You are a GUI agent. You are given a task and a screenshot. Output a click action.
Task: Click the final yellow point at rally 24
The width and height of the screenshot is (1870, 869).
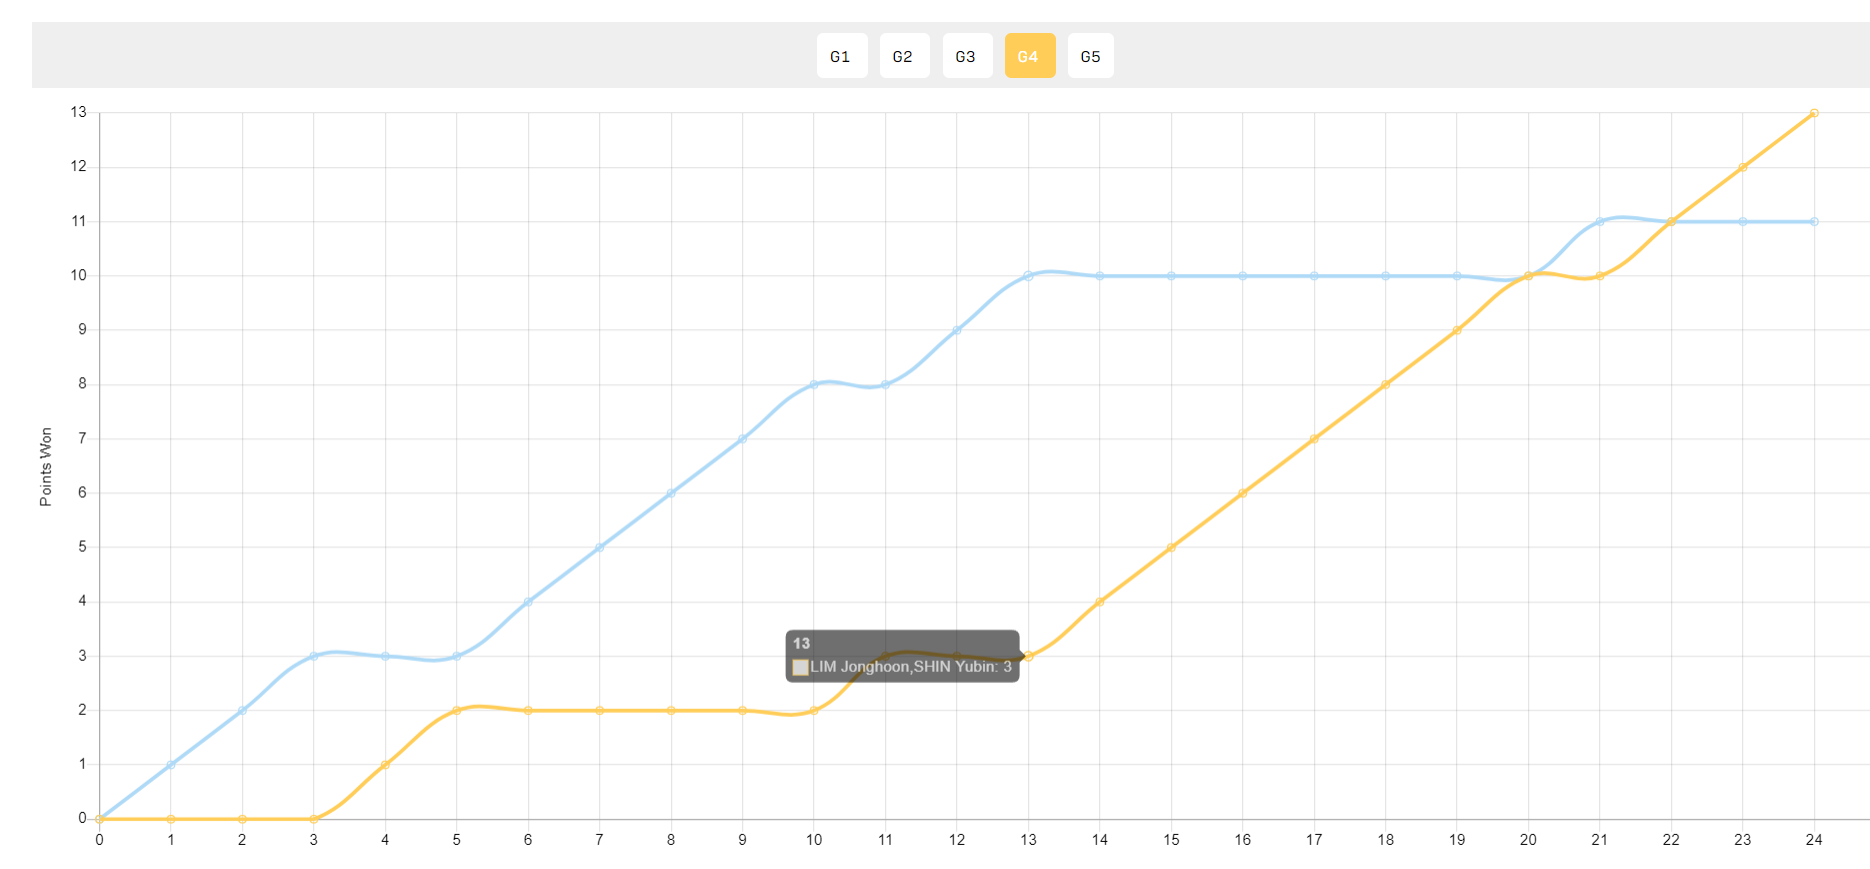[x=1814, y=113]
